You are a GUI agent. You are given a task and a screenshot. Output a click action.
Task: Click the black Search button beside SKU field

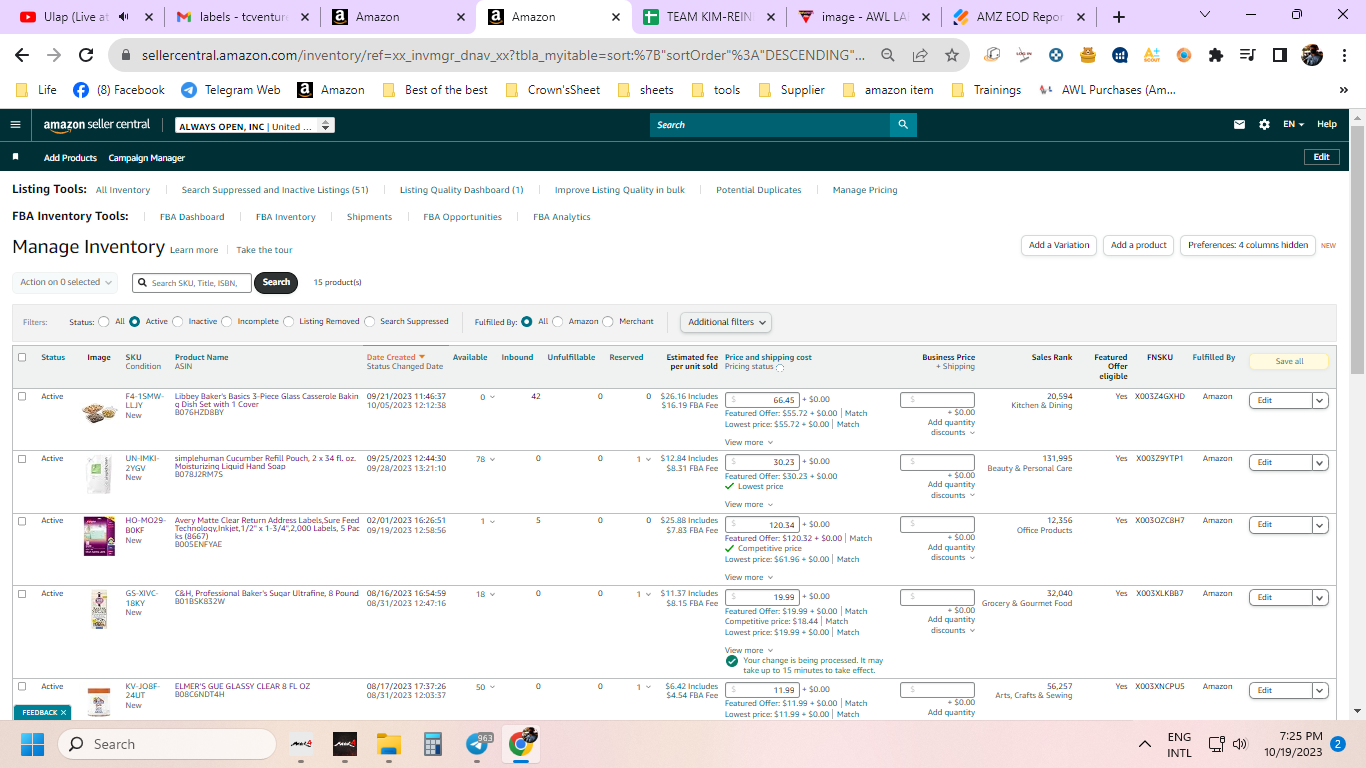tap(277, 283)
